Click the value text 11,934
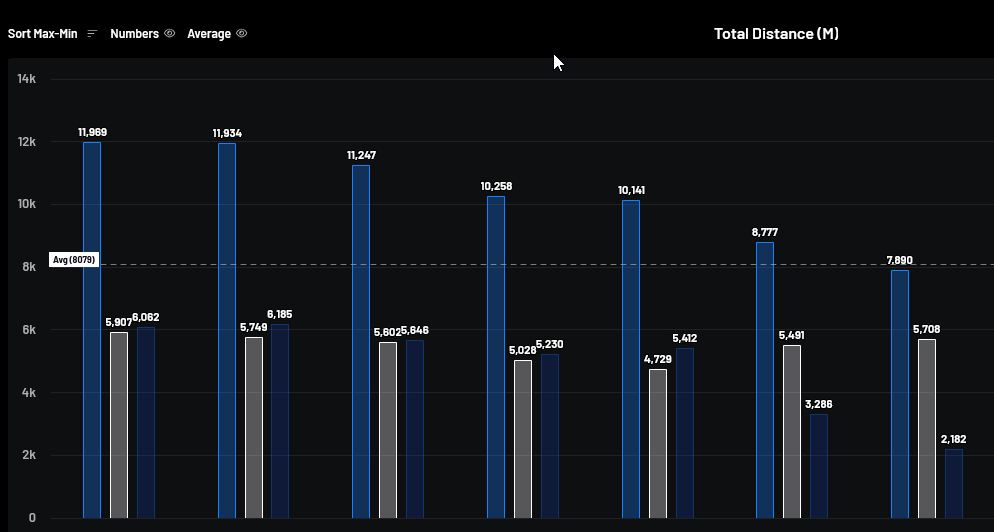The height and width of the screenshot is (532, 994). (x=227, y=134)
